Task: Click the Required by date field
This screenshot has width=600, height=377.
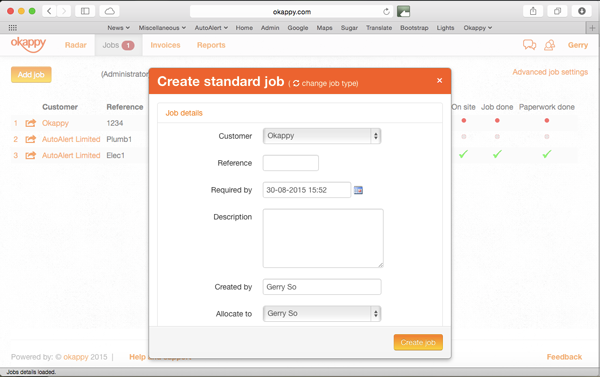Action: 307,190
